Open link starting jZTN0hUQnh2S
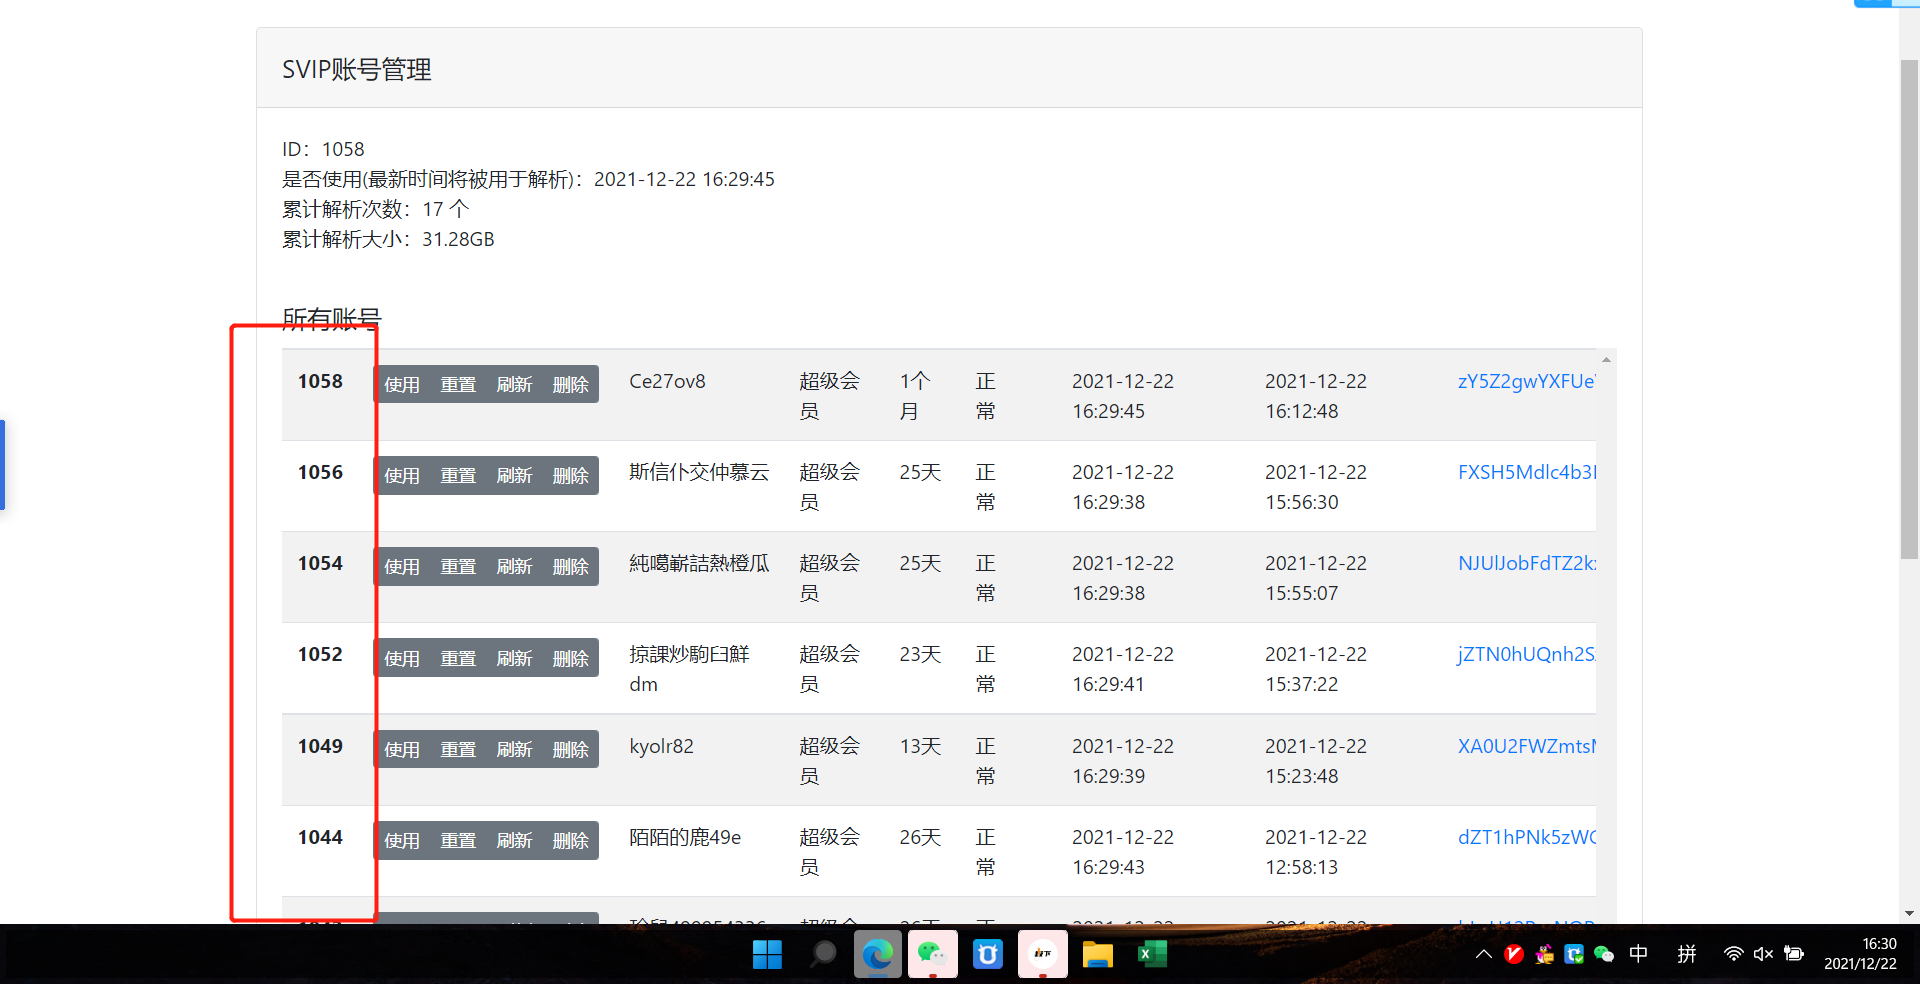Screen dimensions: 1920x984 pyautogui.click(x=1526, y=654)
